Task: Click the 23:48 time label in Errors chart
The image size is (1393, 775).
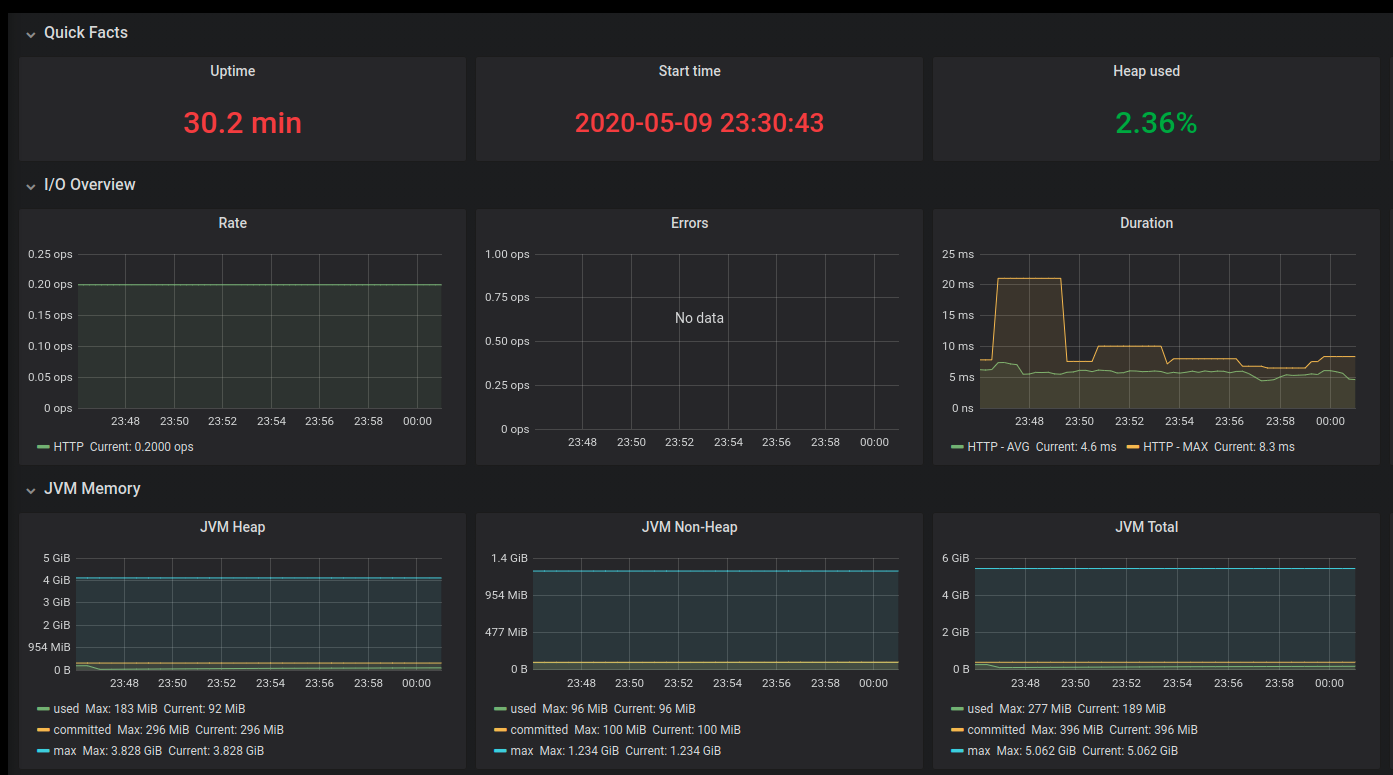Action: [582, 442]
